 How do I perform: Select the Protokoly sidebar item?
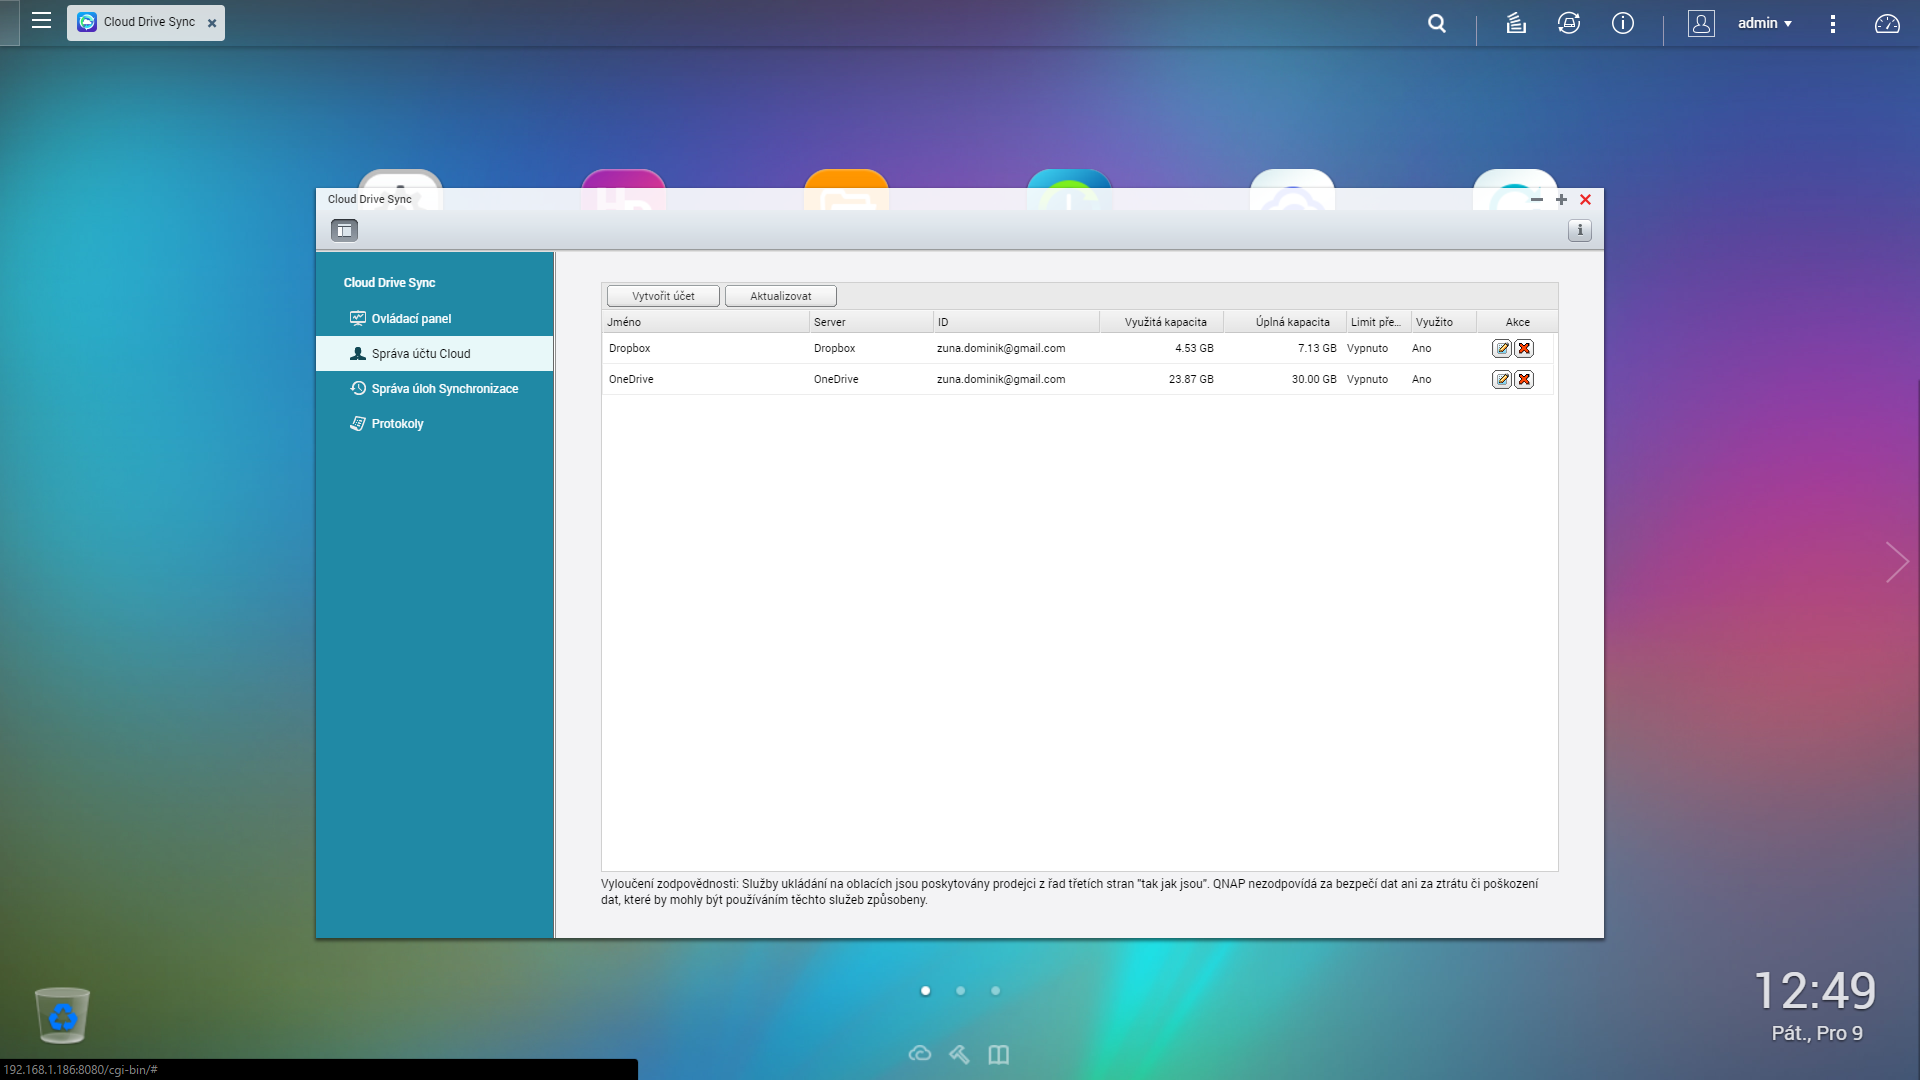pyautogui.click(x=397, y=424)
